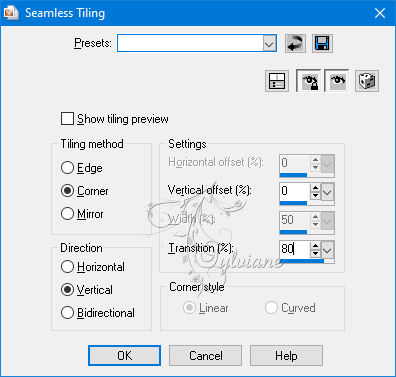Choose Bidirectional direction

67,313
